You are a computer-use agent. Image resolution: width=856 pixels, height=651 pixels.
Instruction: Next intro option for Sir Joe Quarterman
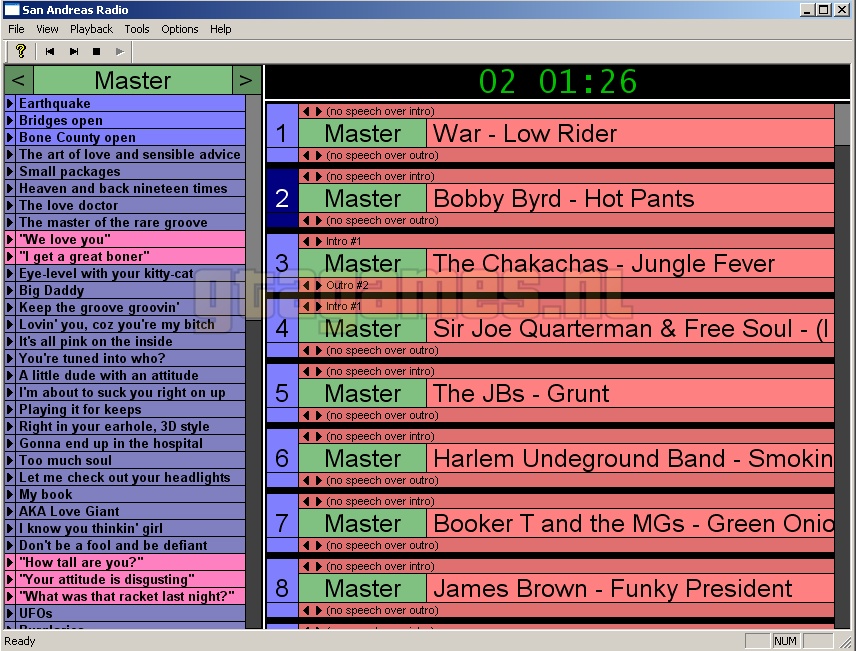point(319,306)
